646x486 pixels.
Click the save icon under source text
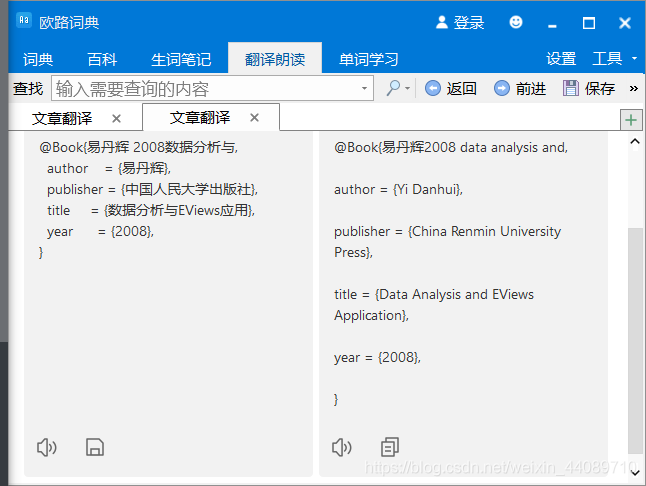[x=95, y=447]
